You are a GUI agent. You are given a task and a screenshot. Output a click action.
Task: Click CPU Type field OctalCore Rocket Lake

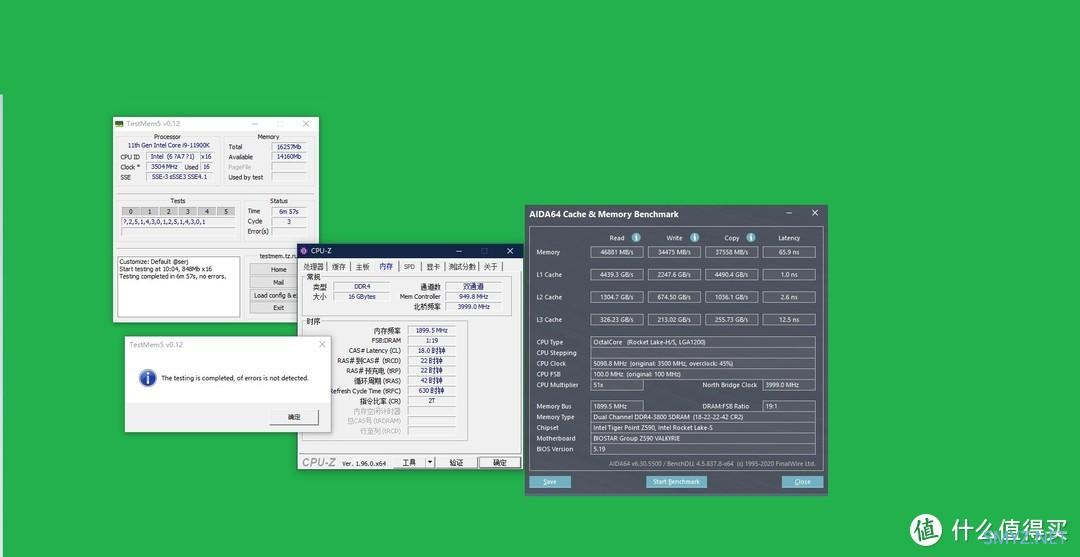(703, 342)
